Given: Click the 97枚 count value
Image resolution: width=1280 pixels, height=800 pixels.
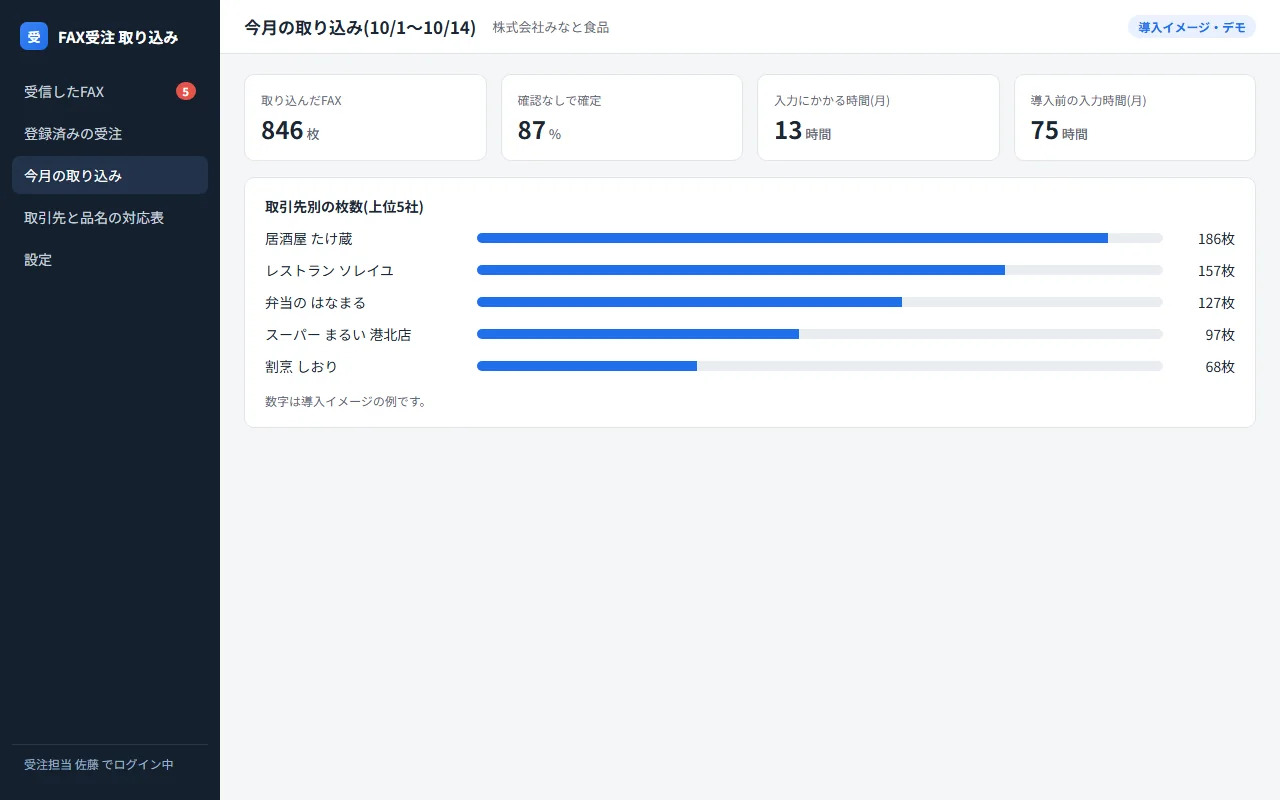Looking at the screenshot, I should click(1220, 335).
